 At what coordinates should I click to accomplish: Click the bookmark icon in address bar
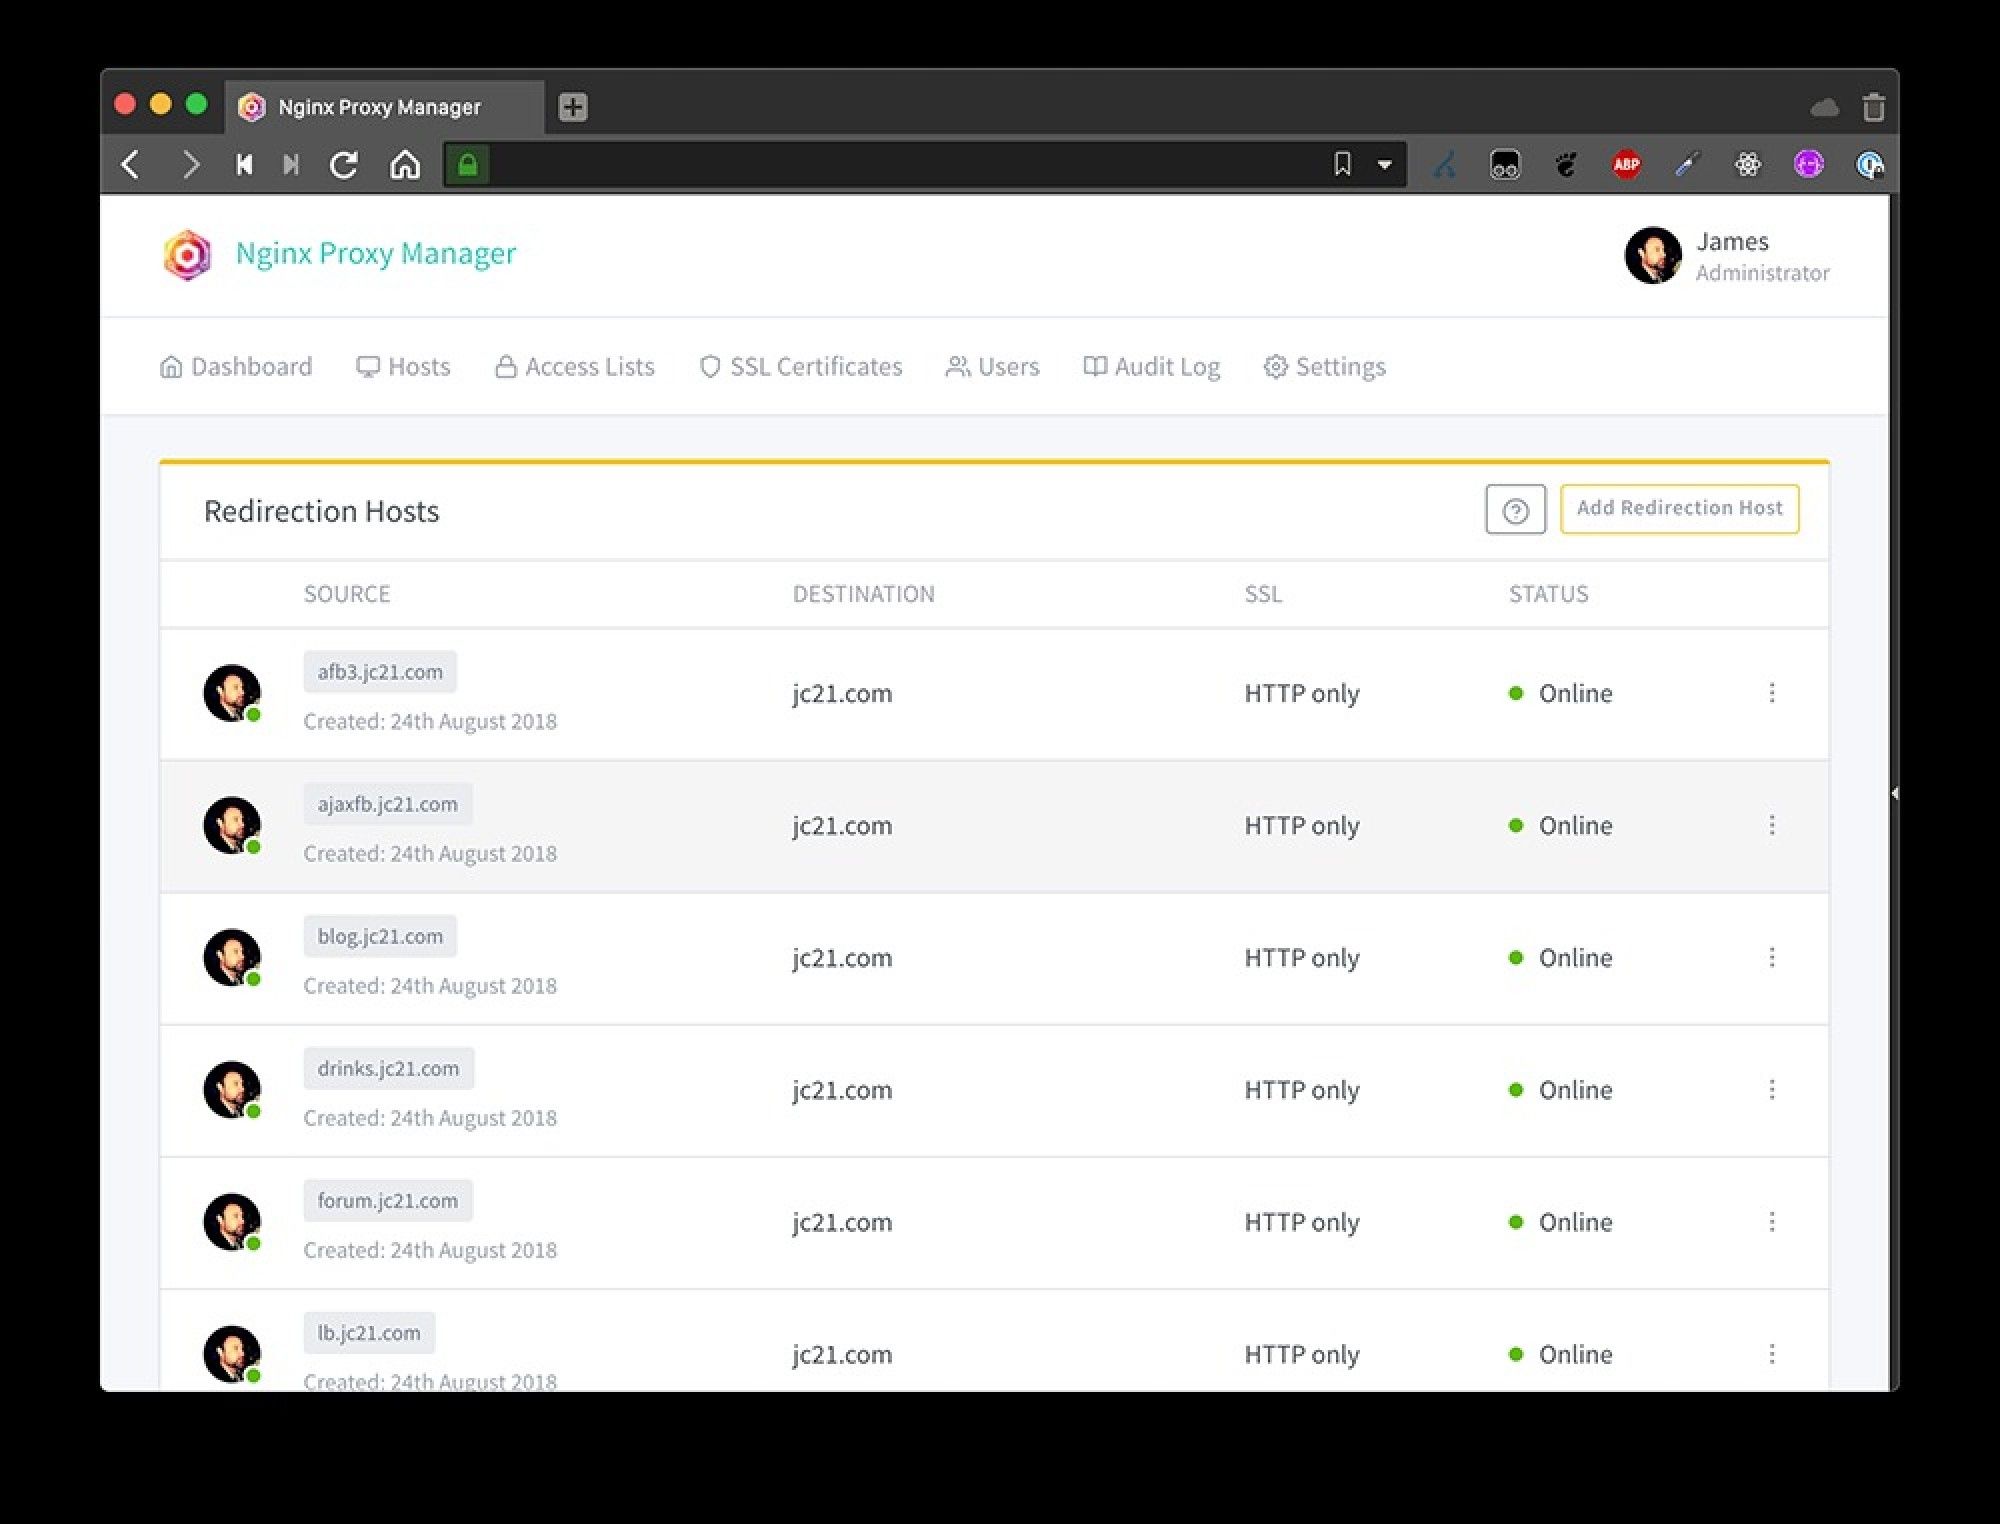pyautogui.click(x=1342, y=164)
